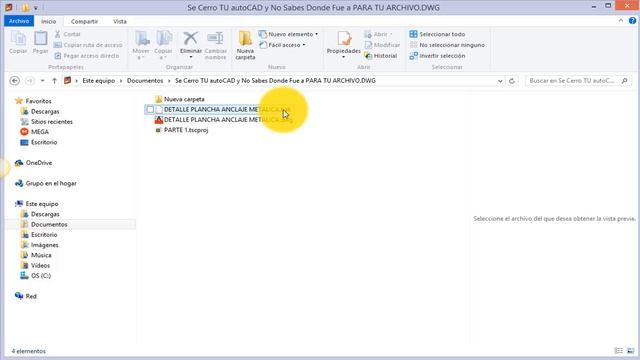Image resolution: width=640 pixels, height=360 pixels.
Task: Open address bar history dropdown
Action: [500, 81]
